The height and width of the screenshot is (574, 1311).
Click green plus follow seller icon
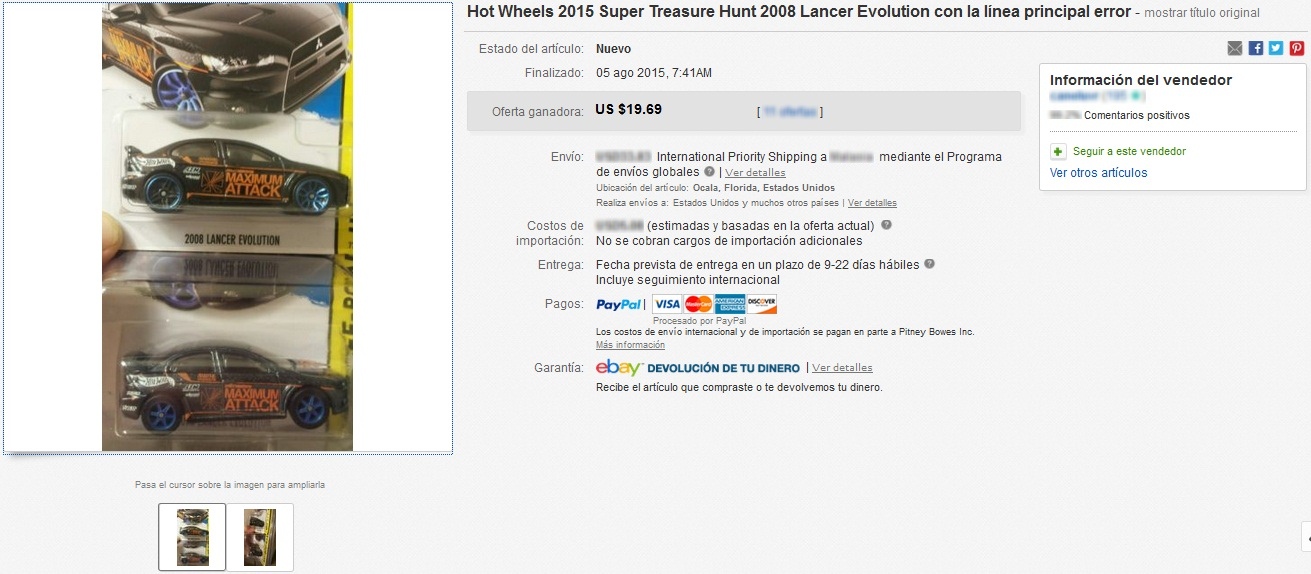(x=1058, y=151)
